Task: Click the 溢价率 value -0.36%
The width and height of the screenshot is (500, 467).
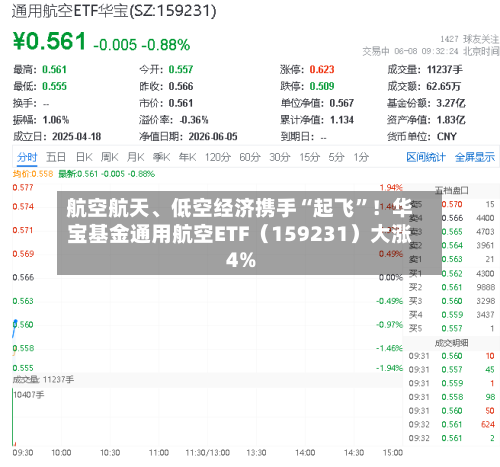Action: click(194, 120)
